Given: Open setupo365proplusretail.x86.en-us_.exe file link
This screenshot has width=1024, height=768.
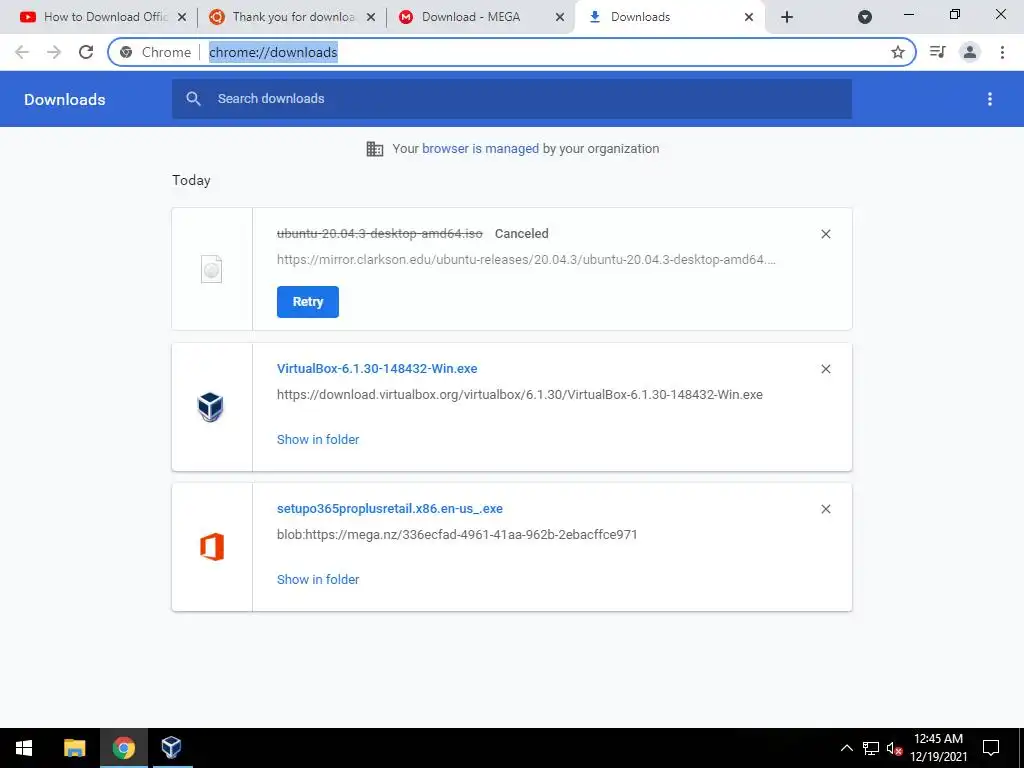Looking at the screenshot, I should tap(390, 508).
